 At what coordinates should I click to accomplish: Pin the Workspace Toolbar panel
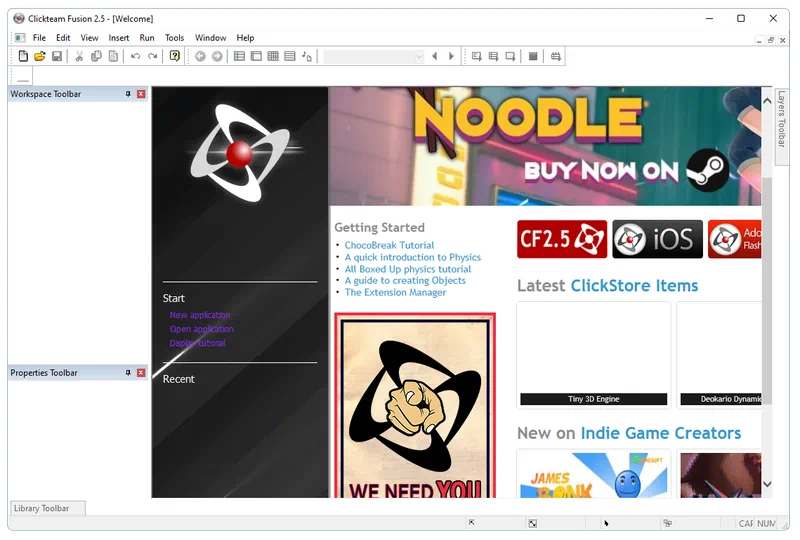click(128, 94)
